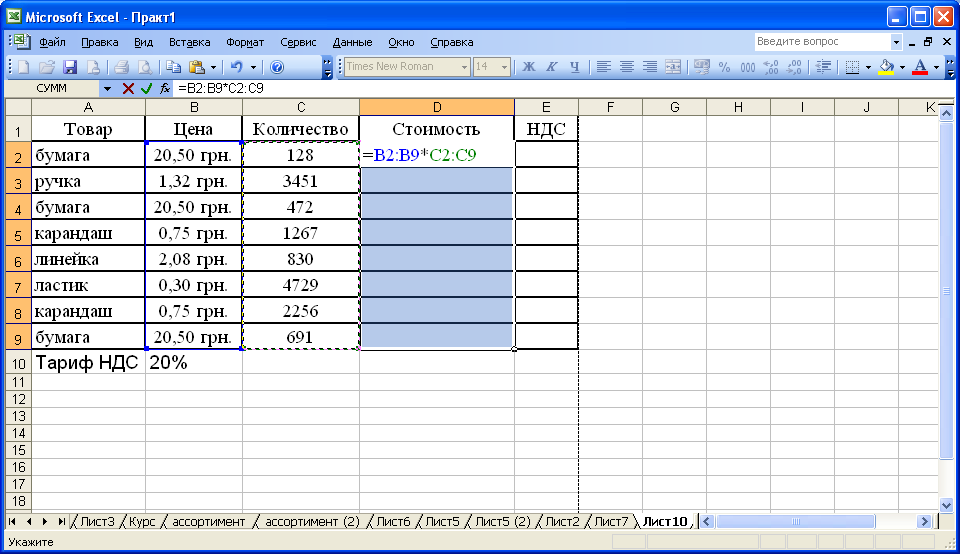
Task: Expand Paste options arrow
Action: [213, 67]
